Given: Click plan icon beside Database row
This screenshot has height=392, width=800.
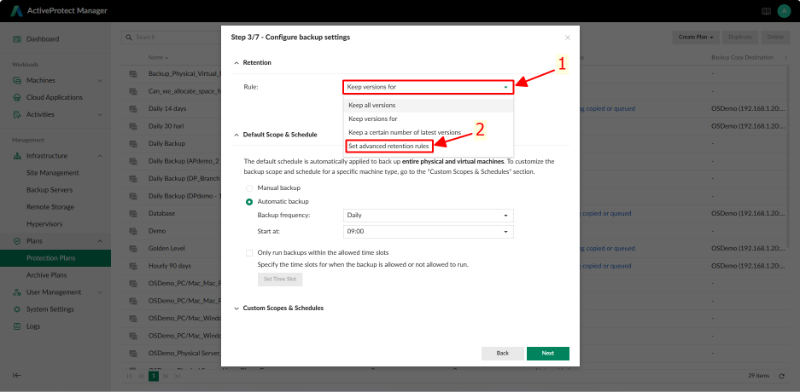Looking at the screenshot, I should [x=134, y=213].
